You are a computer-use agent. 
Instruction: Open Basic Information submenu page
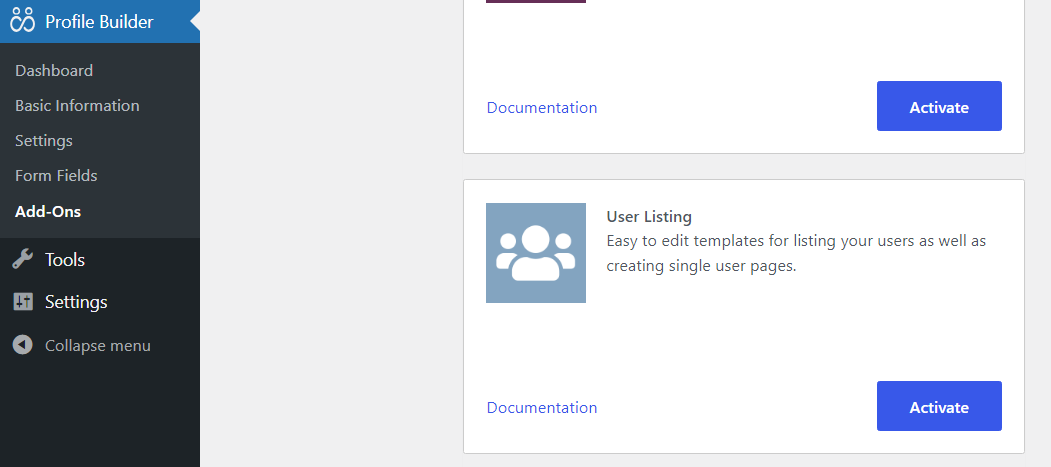pyautogui.click(x=77, y=105)
